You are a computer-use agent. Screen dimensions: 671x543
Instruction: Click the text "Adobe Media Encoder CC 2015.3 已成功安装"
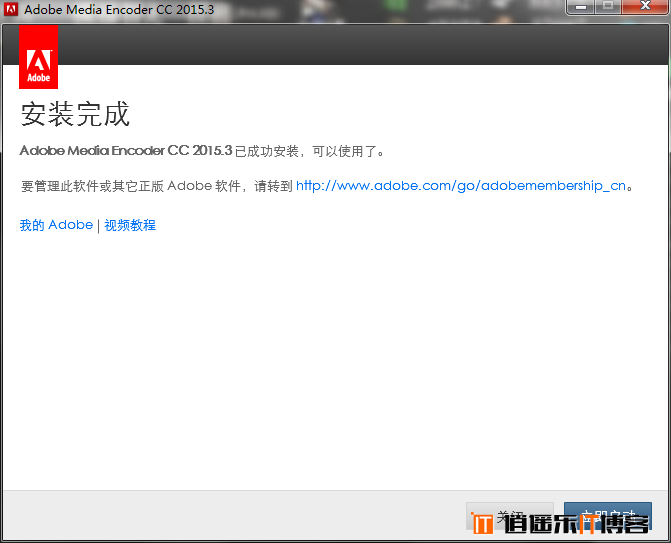pos(159,151)
